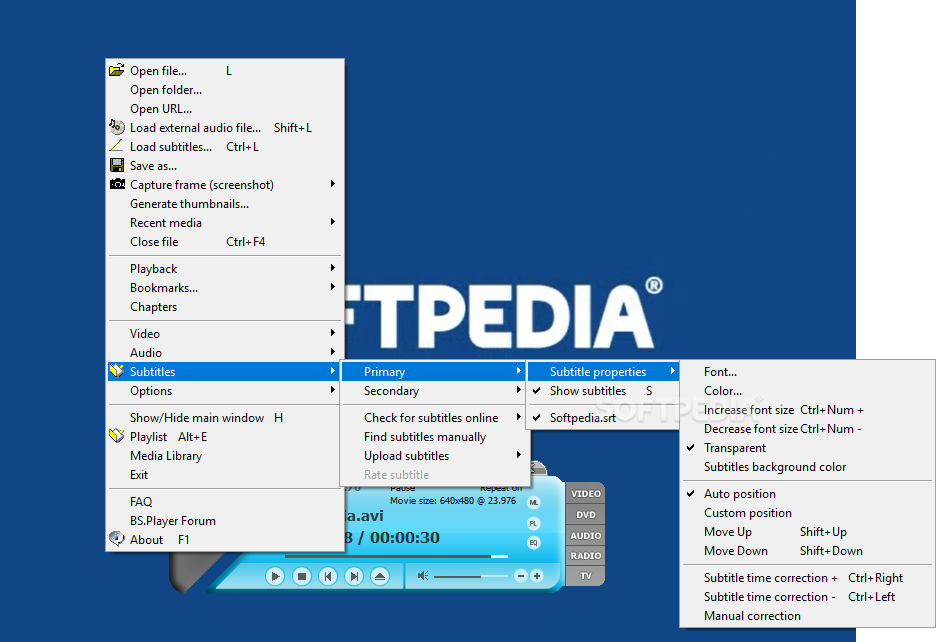
Task: Increase volume with the plus button
Action: (537, 576)
